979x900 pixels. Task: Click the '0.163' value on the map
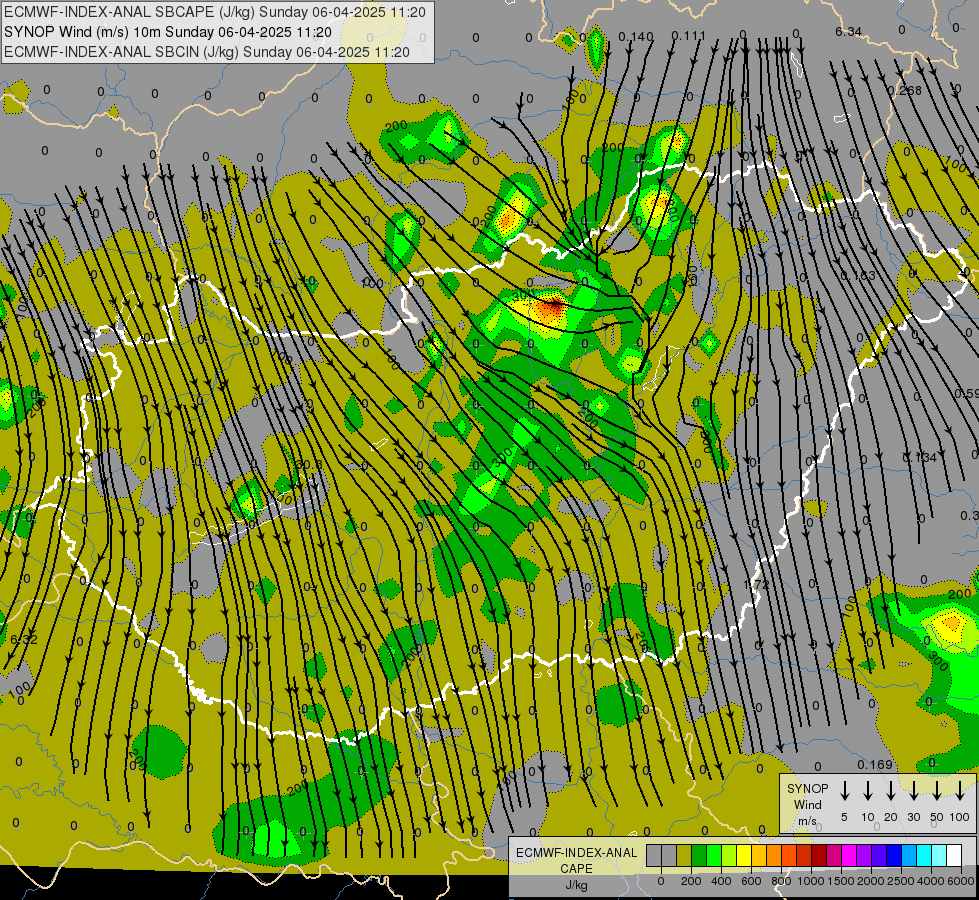click(x=858, y=275)
